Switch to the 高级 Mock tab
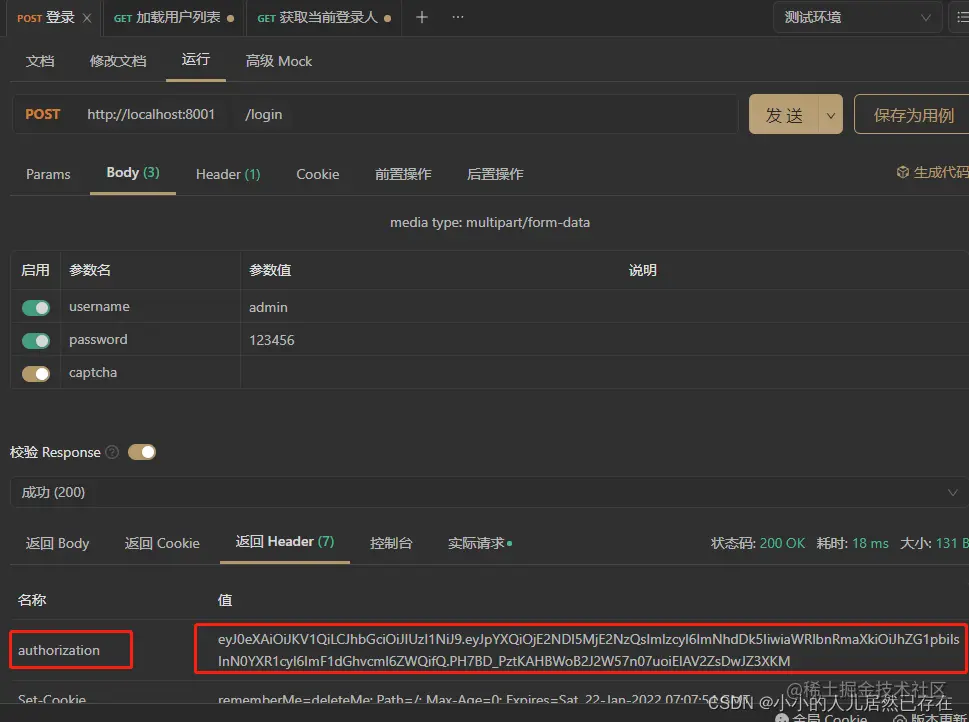Image resolution: width=969 pixels, height=722 pixels. (278, 61)
